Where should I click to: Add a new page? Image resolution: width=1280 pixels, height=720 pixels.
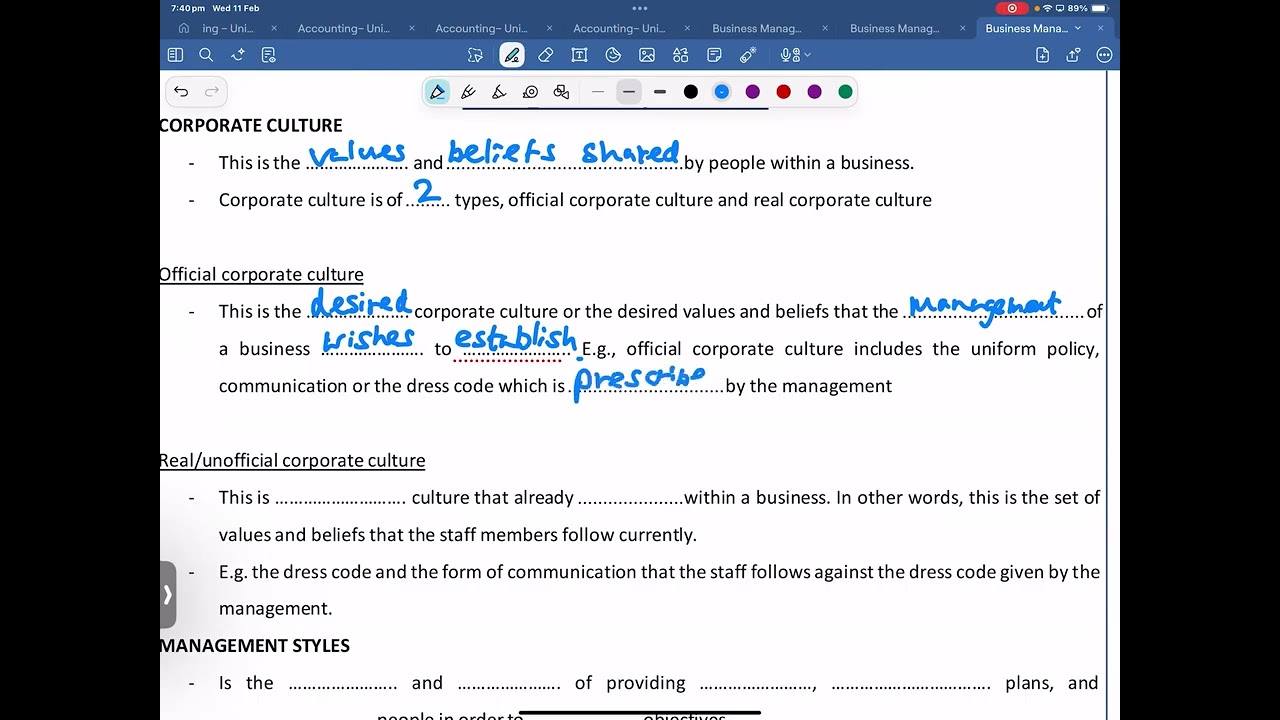click(1042, 55)
